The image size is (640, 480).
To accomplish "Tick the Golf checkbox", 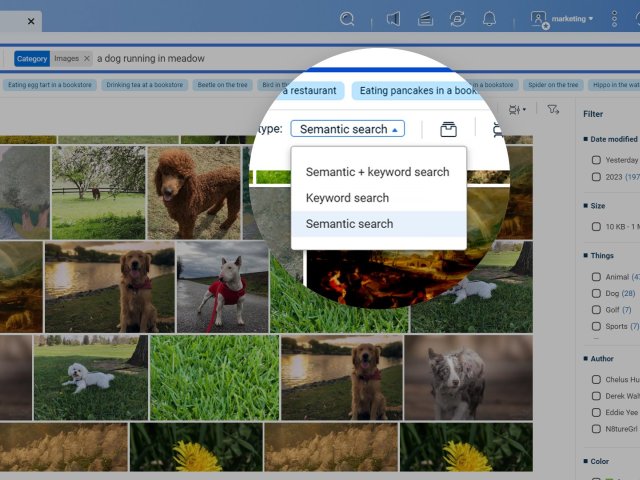I will pos(596,310).
